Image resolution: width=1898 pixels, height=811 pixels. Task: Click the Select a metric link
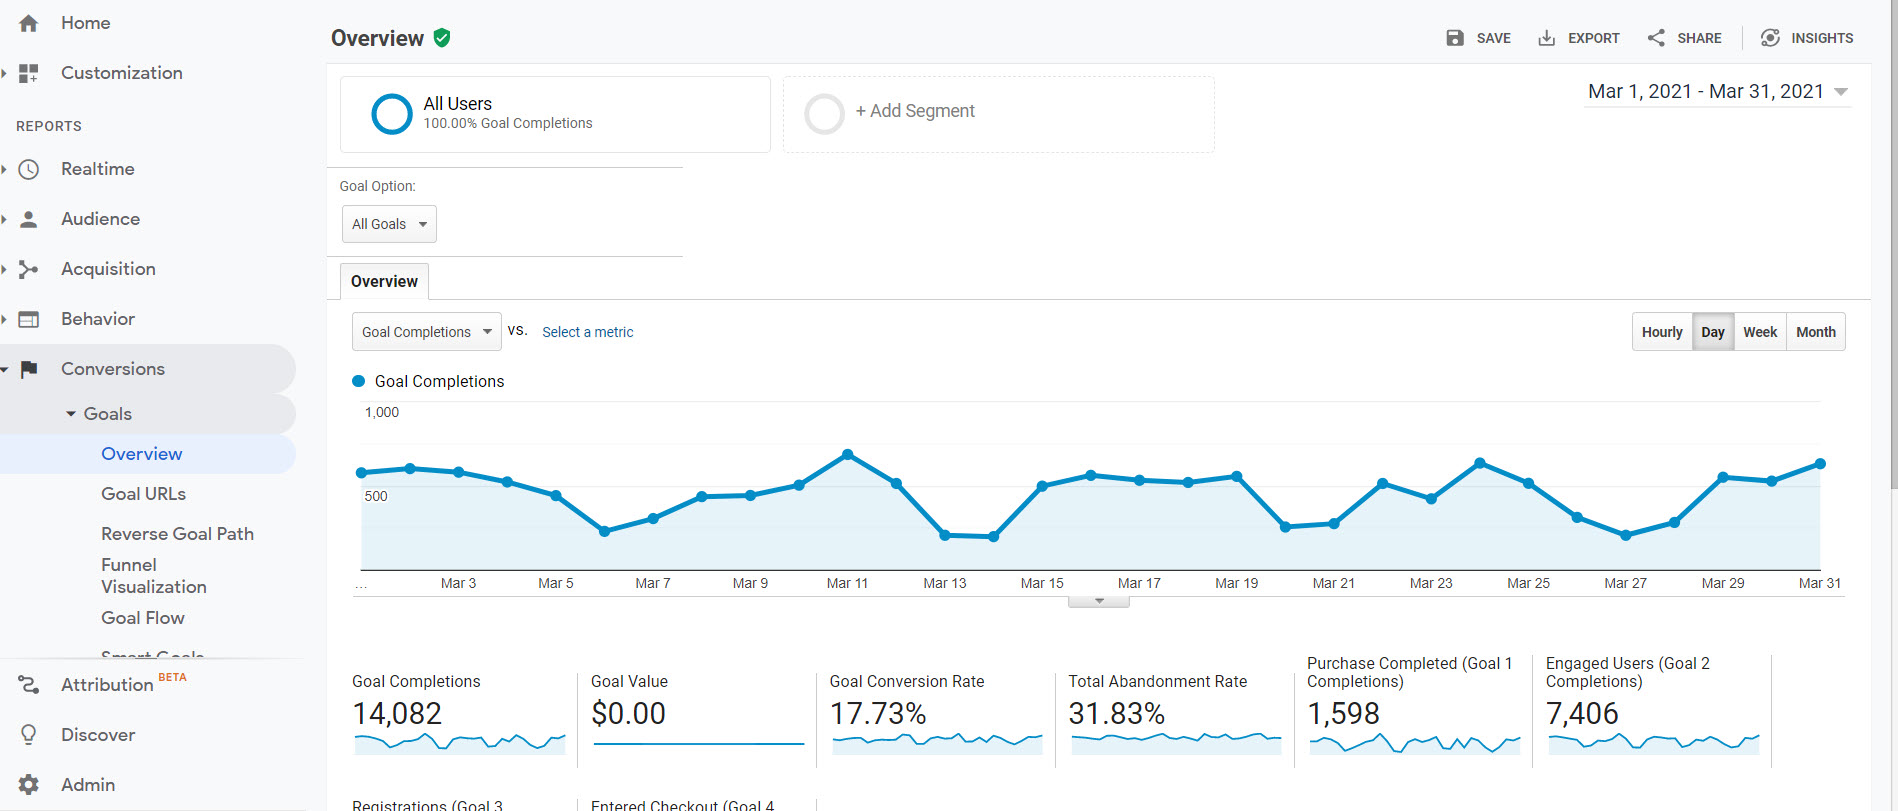(x=587, y=332)
